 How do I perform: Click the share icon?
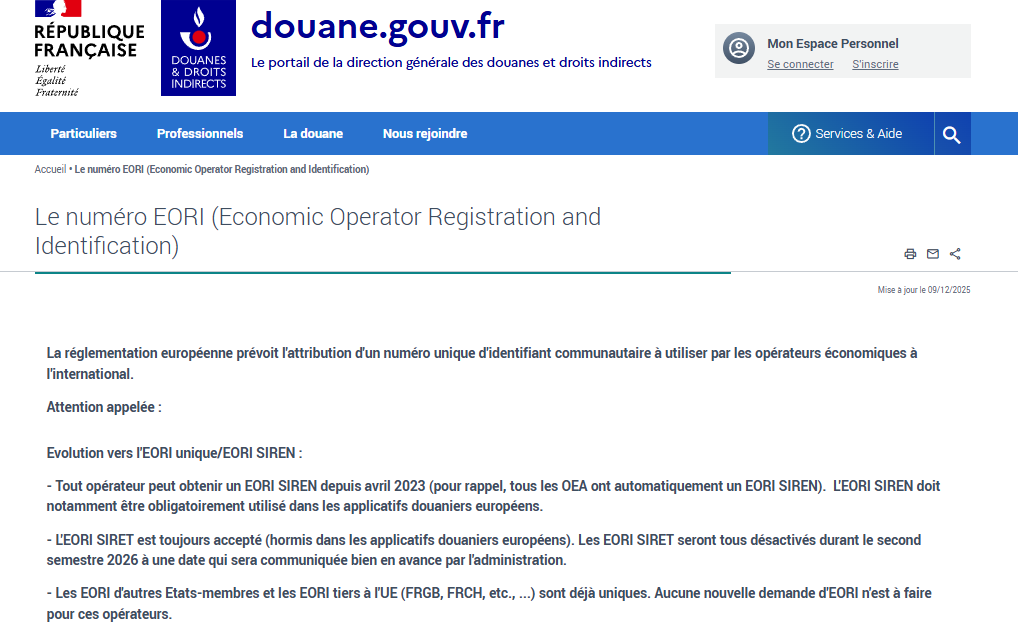point(955,254)
